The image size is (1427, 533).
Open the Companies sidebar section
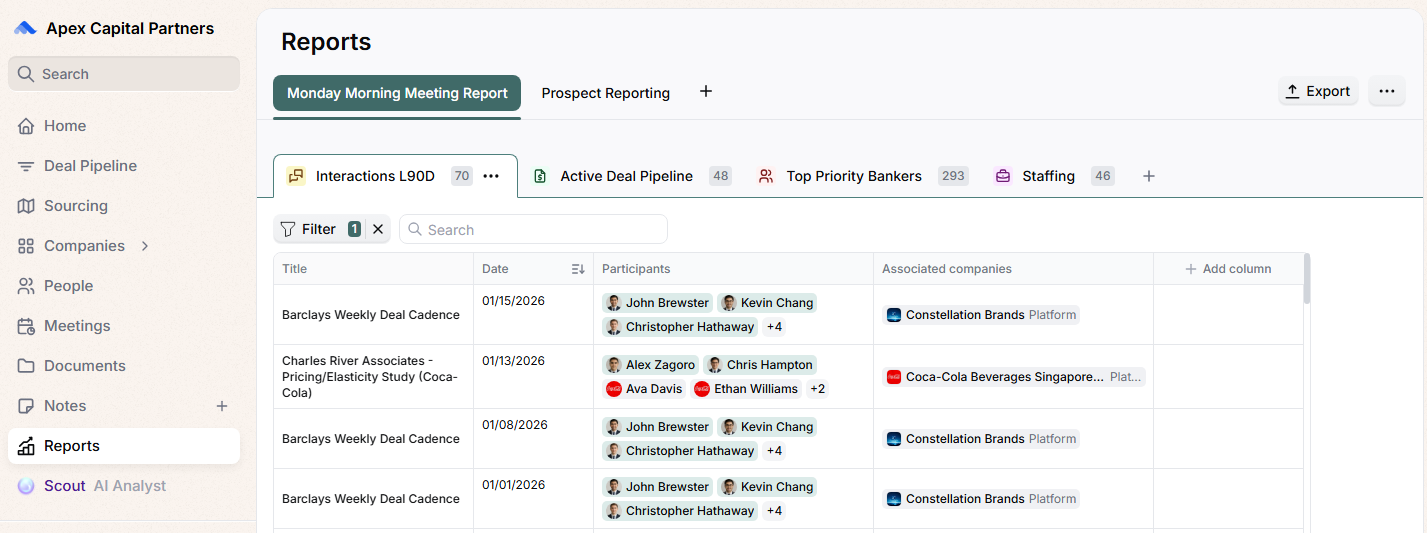(124, 246)
